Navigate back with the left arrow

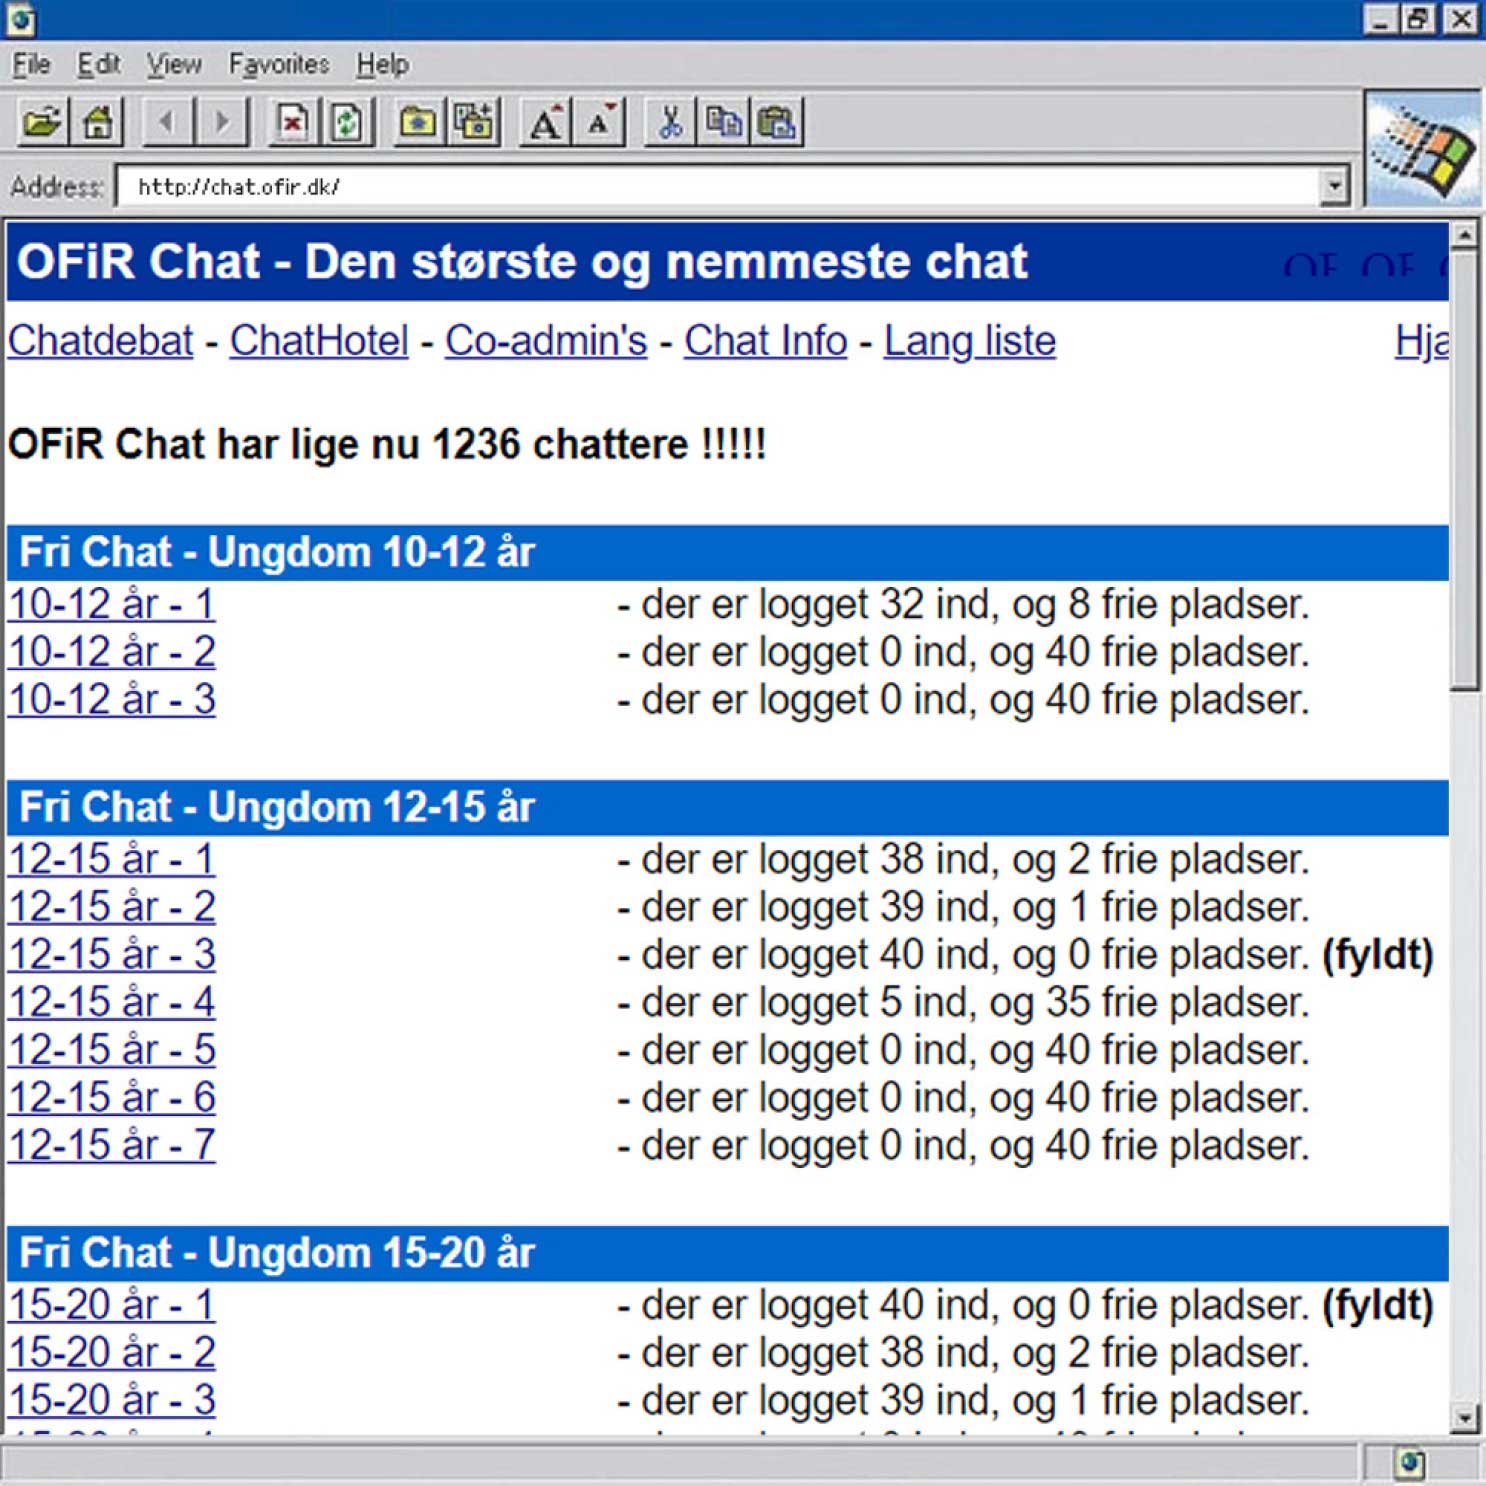pyautogui.click(x=168, y=124)
